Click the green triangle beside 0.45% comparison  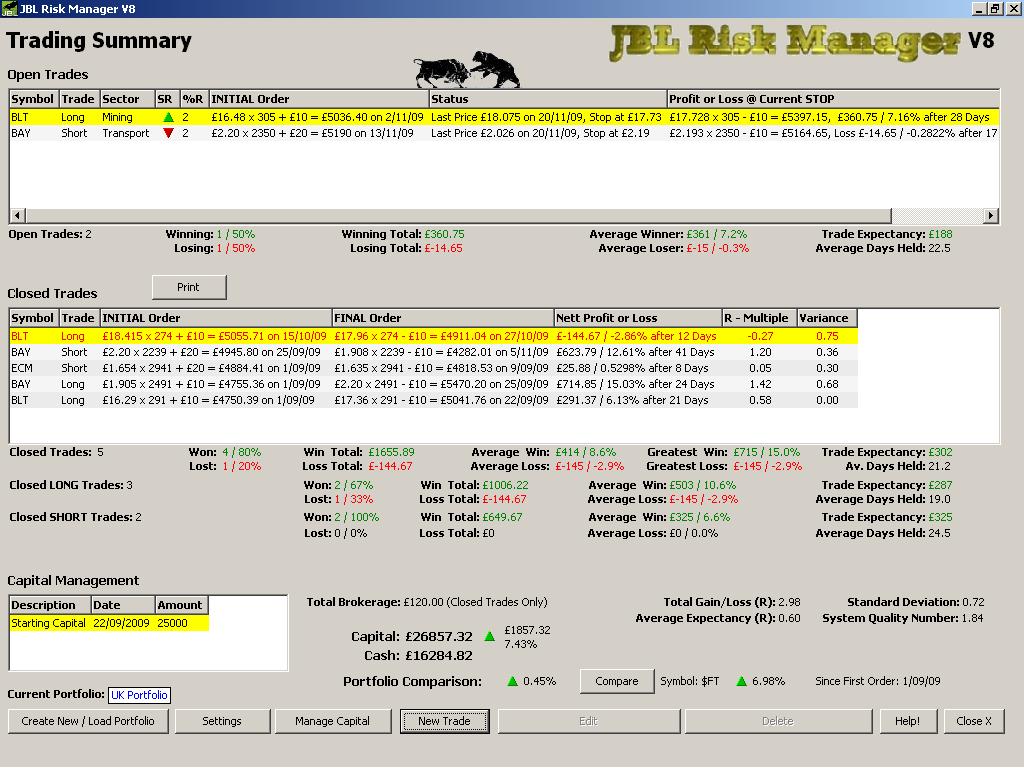[513, 681]
